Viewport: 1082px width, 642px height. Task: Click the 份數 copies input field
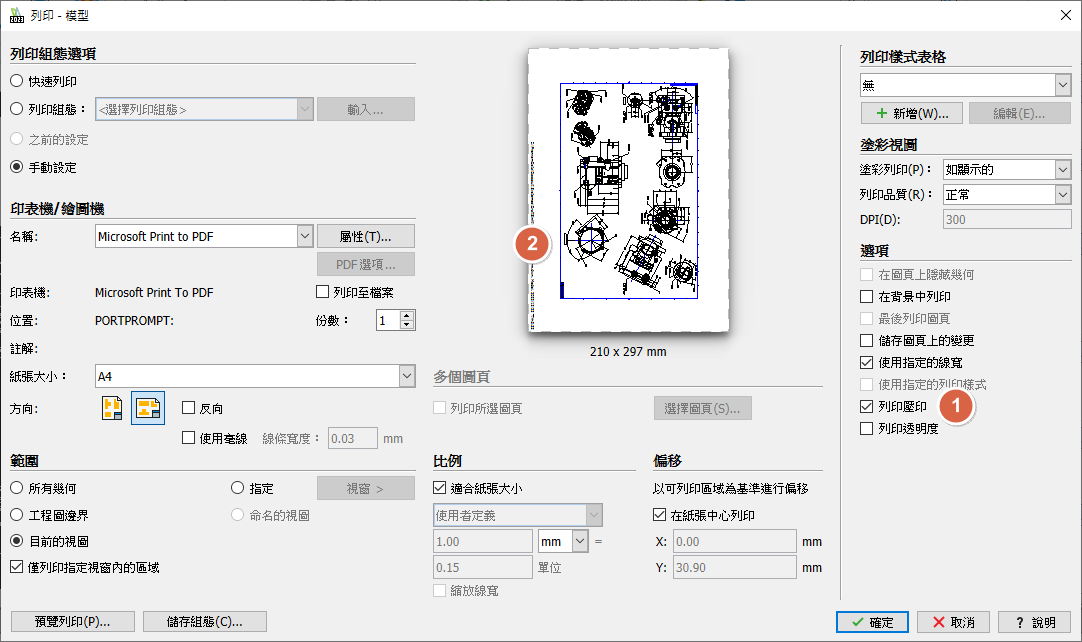388,320
